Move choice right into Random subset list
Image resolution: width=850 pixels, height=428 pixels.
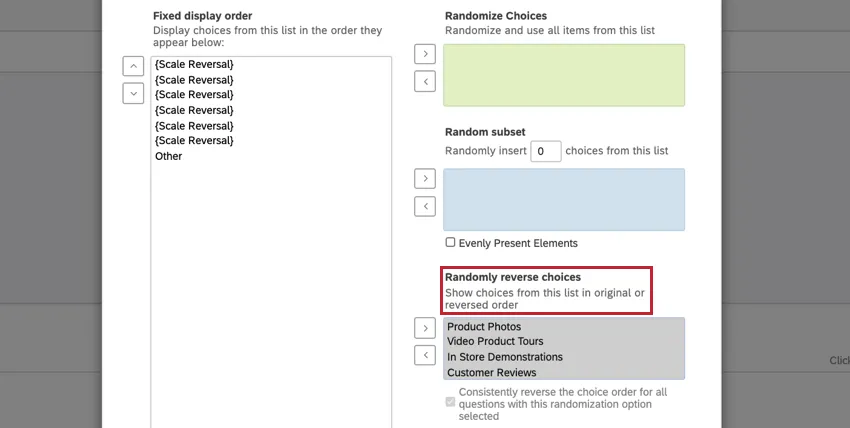(x=425, y=178)
